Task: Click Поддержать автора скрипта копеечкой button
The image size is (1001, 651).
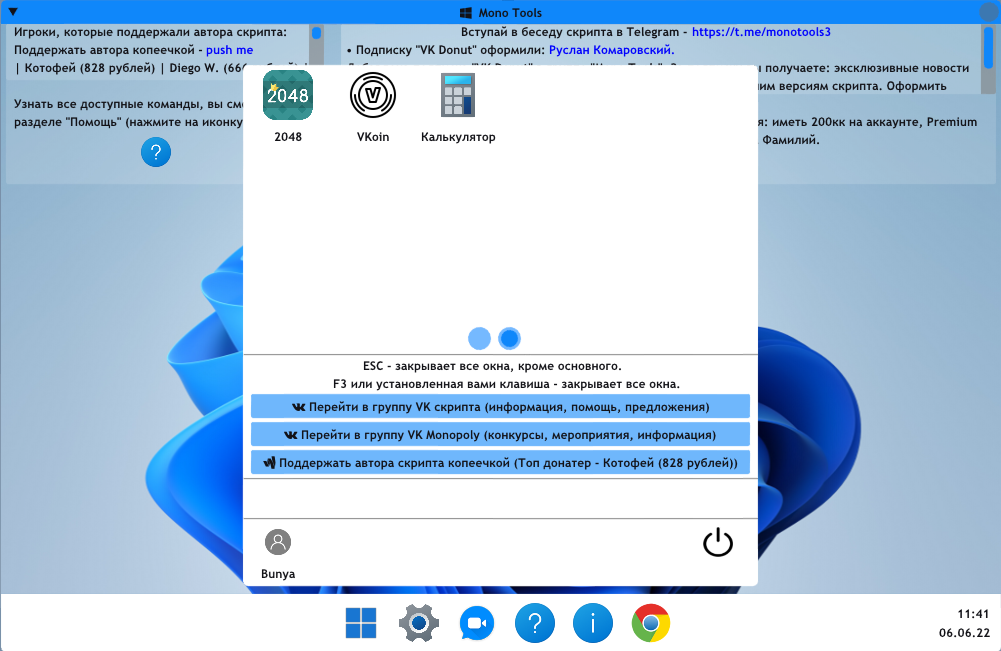Action: coord(500,463)
